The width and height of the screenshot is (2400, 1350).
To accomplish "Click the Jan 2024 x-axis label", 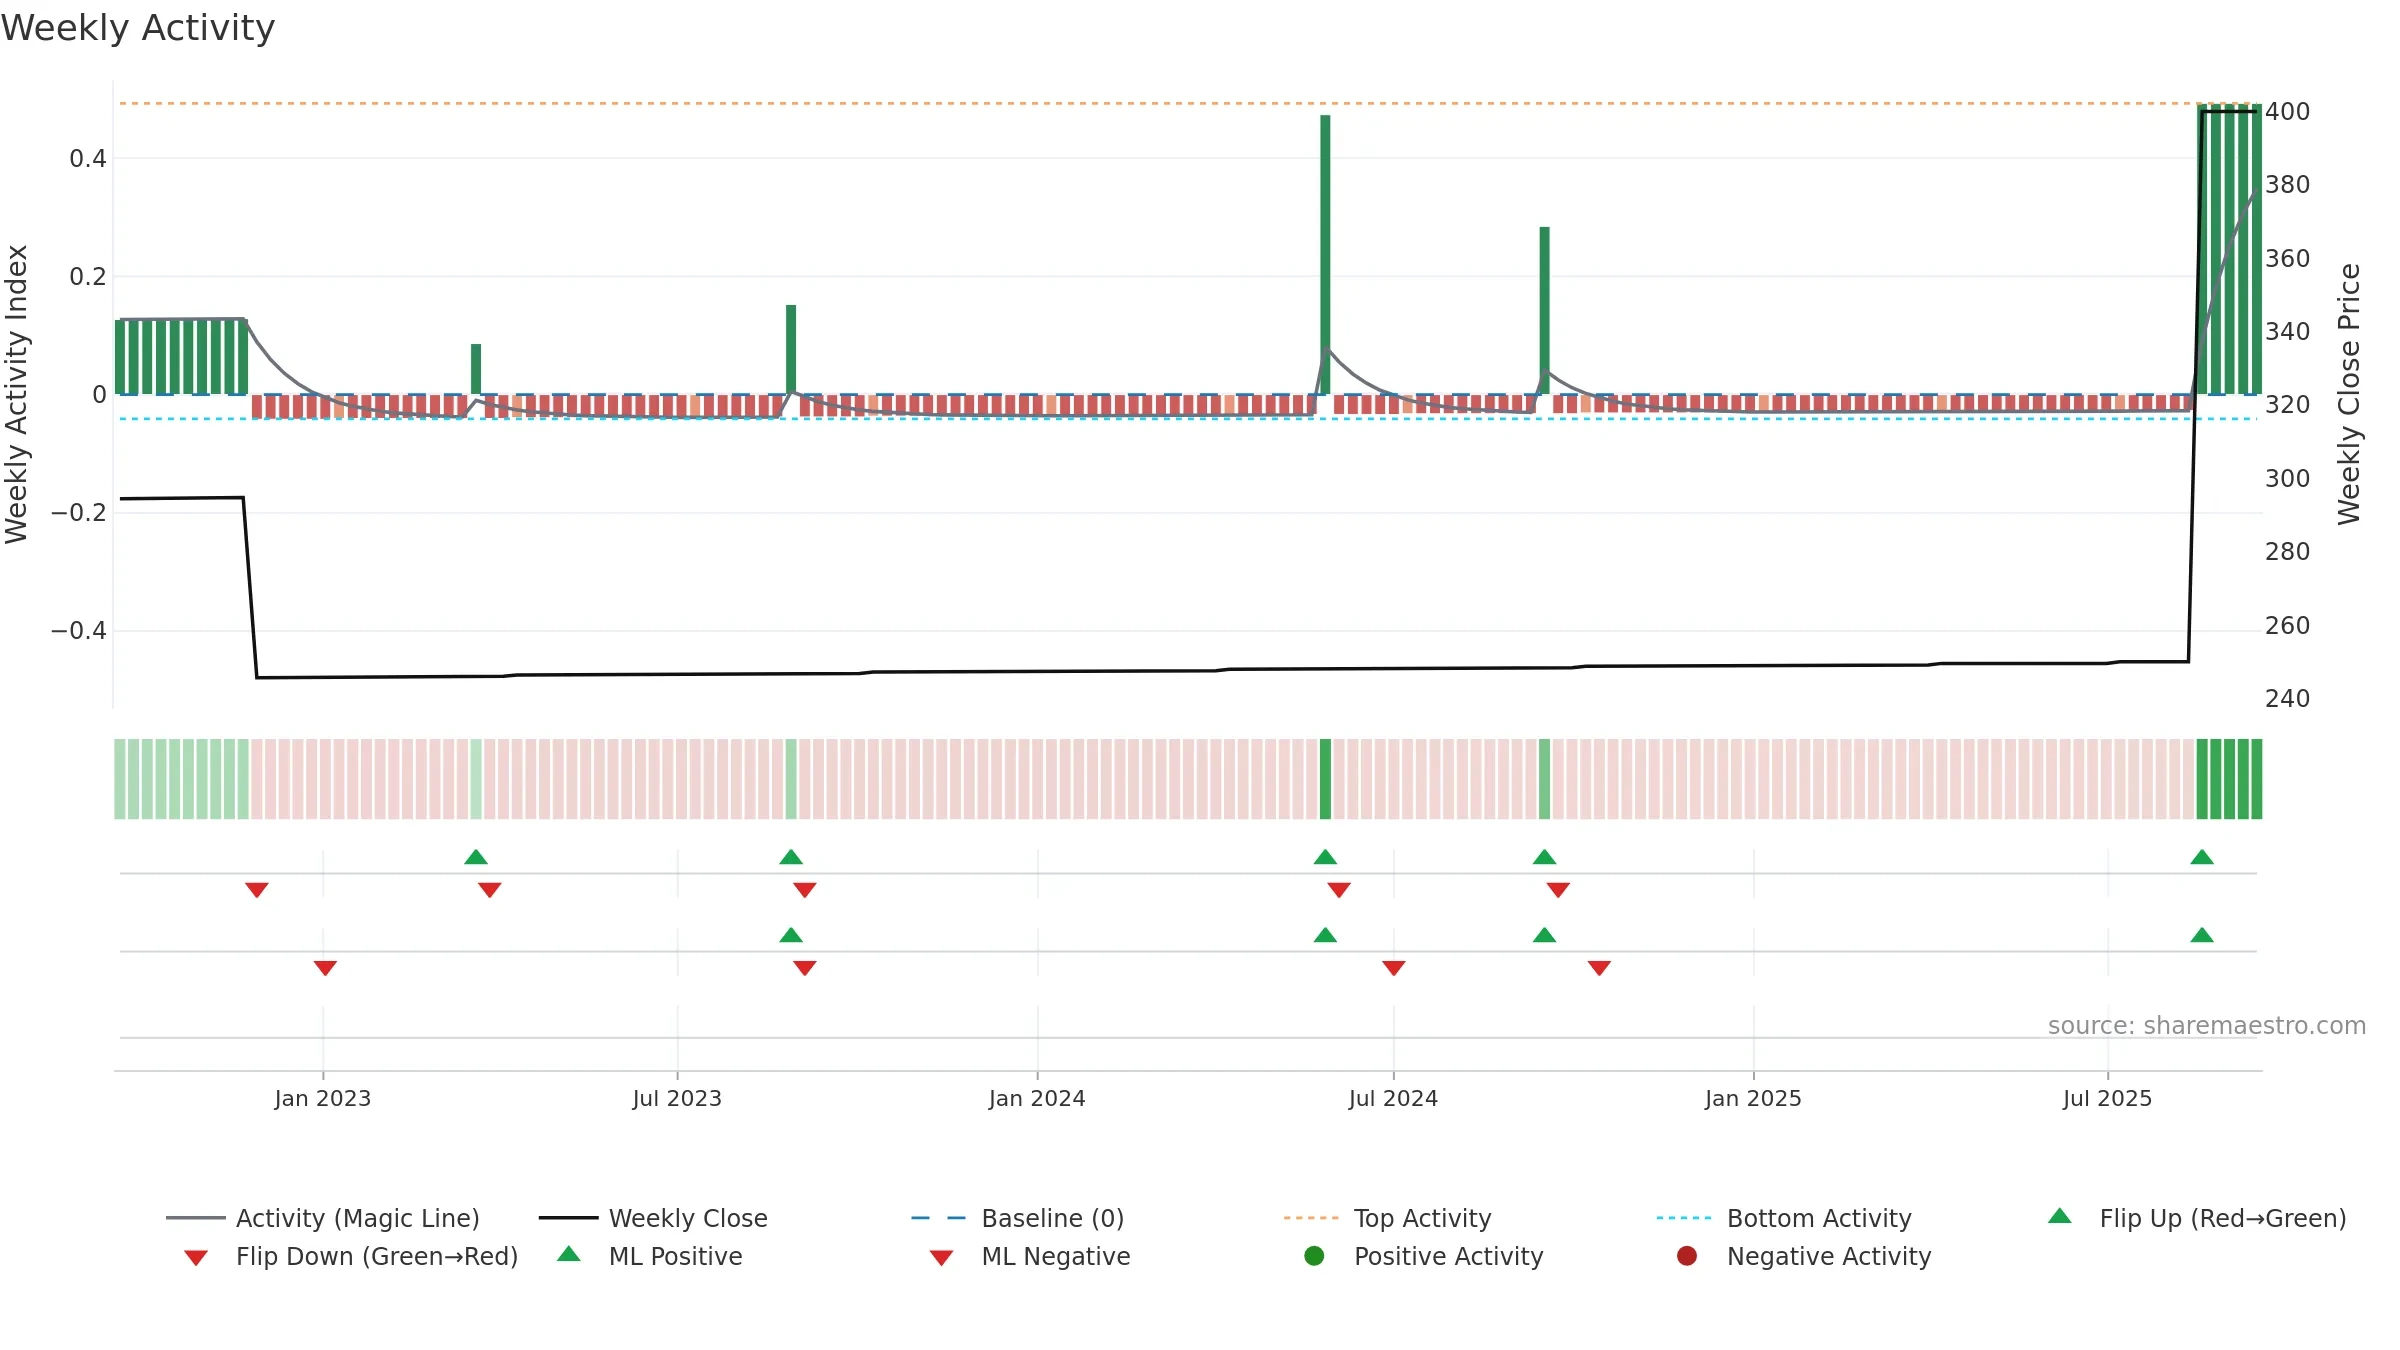I will (x=1037, y=1098).
